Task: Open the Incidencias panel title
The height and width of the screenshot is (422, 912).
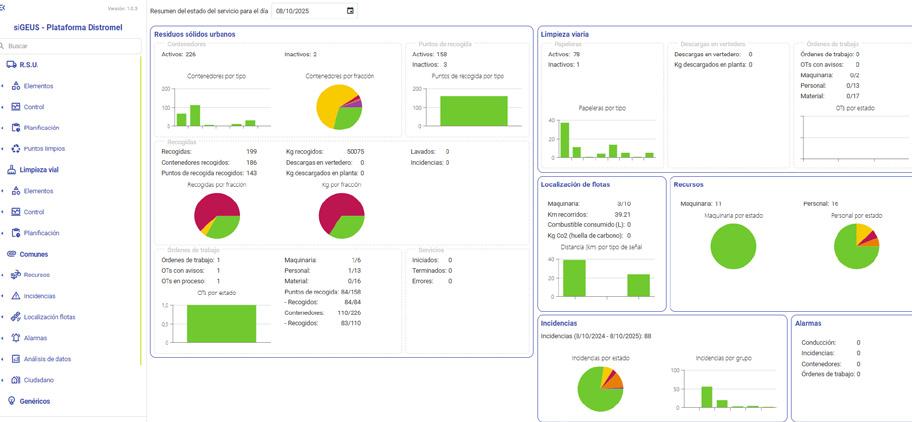Action: coord(559,323)
